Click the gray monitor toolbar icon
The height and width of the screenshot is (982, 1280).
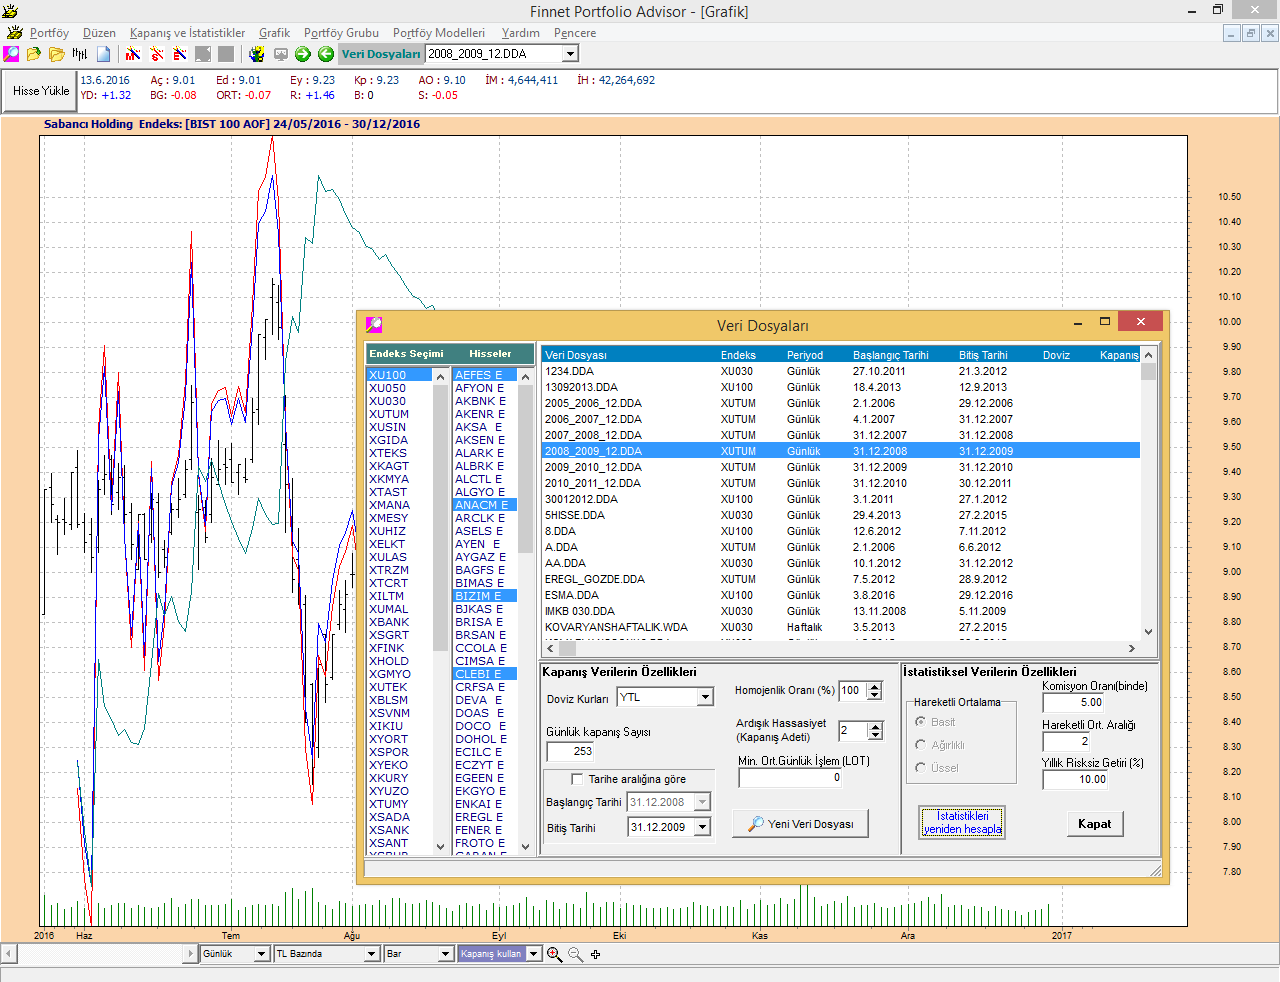[280, 54]
